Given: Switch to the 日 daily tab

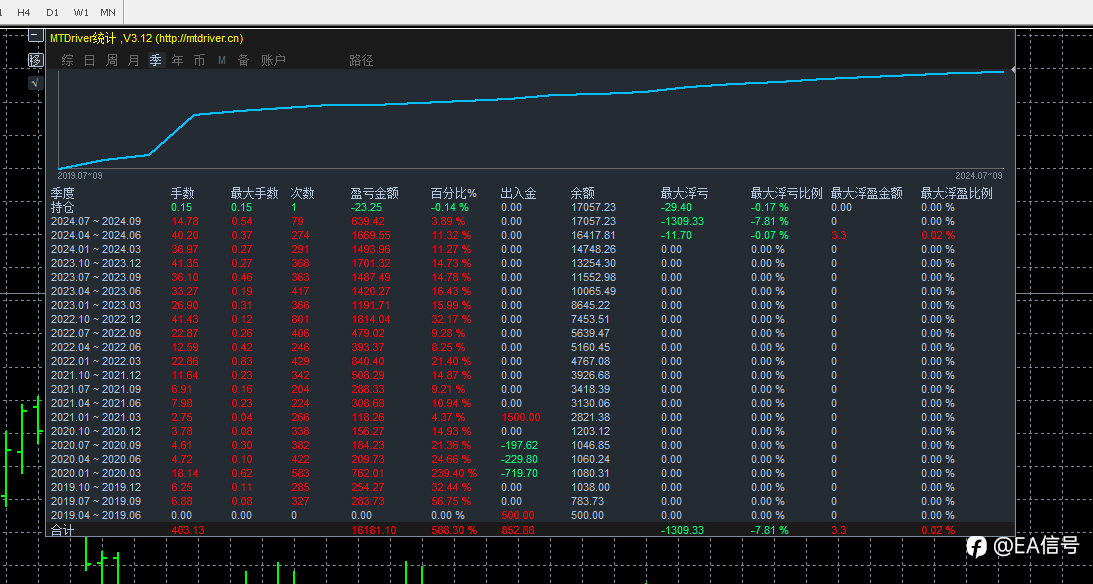Looking at the screenshot, I should (89, 61).
